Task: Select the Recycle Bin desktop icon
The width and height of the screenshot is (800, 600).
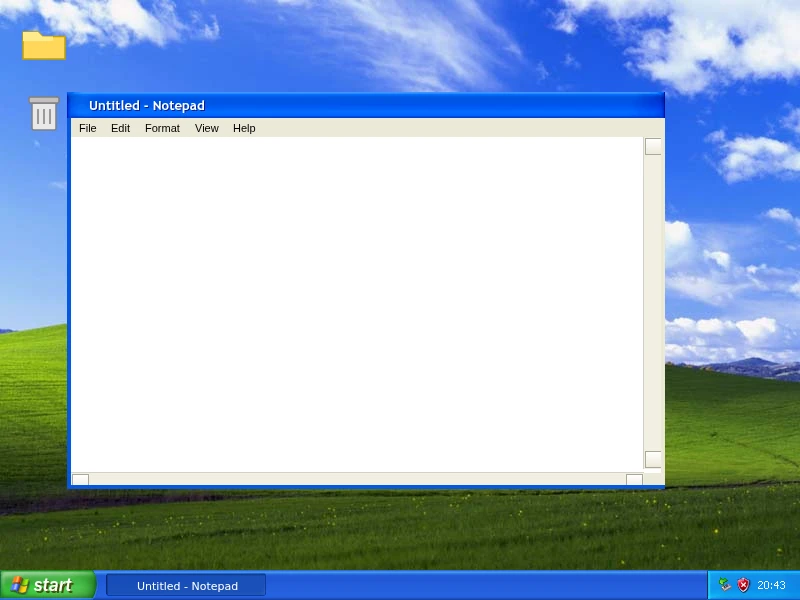Action: [44, 113]
